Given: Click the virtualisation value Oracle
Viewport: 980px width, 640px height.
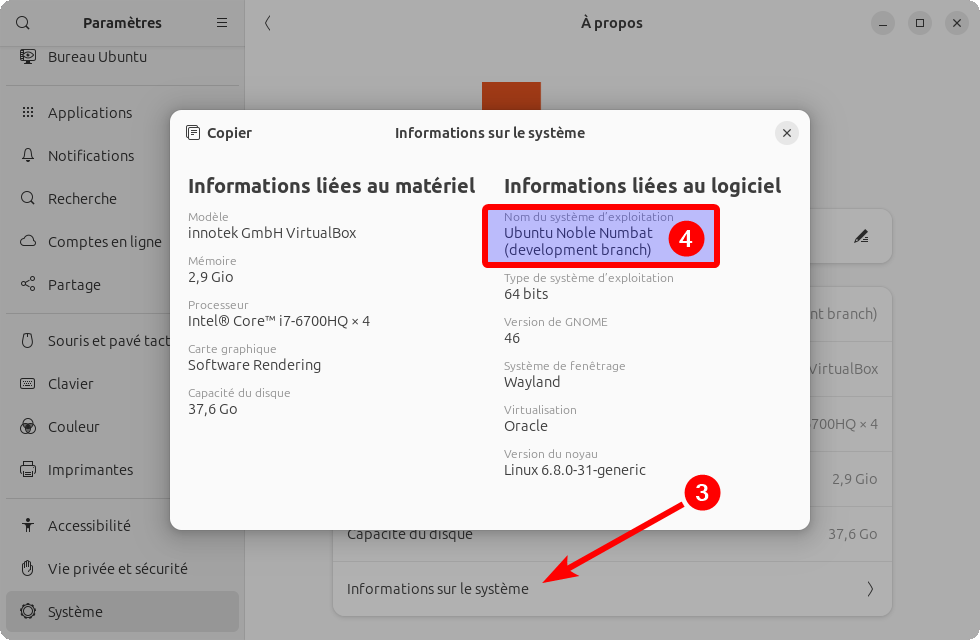Looking at the screenshot, I should pyautogui.click(x=526, y=426).
